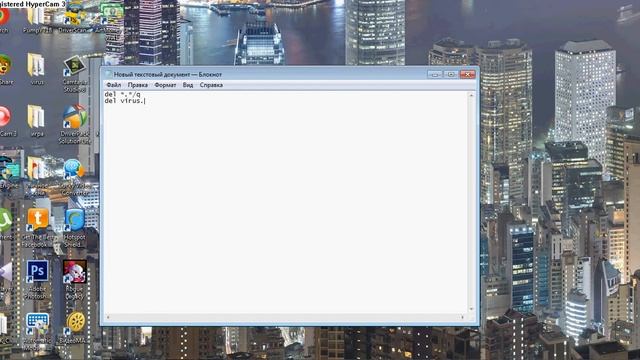Click the Notepad vertical scrollbar up arrow
This screenshot has width=640, height=360.
pos(471,95)
